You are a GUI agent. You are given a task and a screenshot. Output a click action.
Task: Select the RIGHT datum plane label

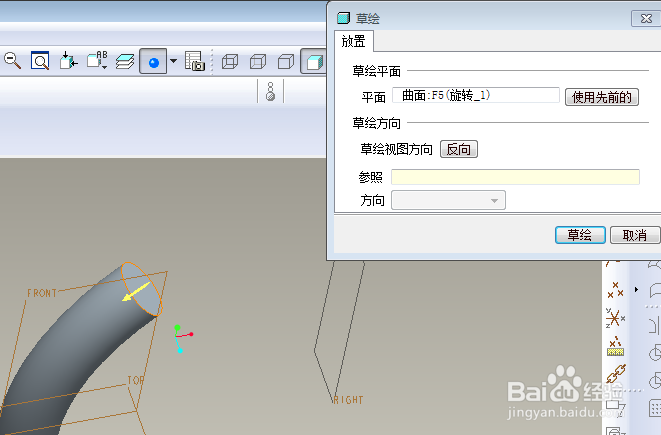pos(348,400)
